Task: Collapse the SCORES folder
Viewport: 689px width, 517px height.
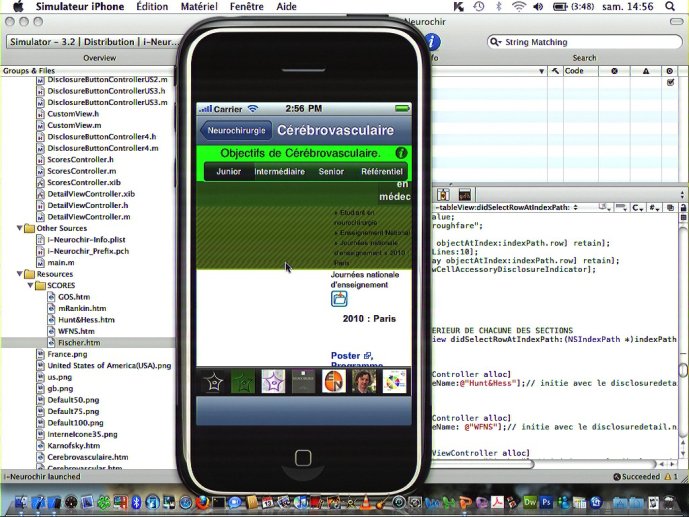Action: pyautogui.click(x=30, y=285)
